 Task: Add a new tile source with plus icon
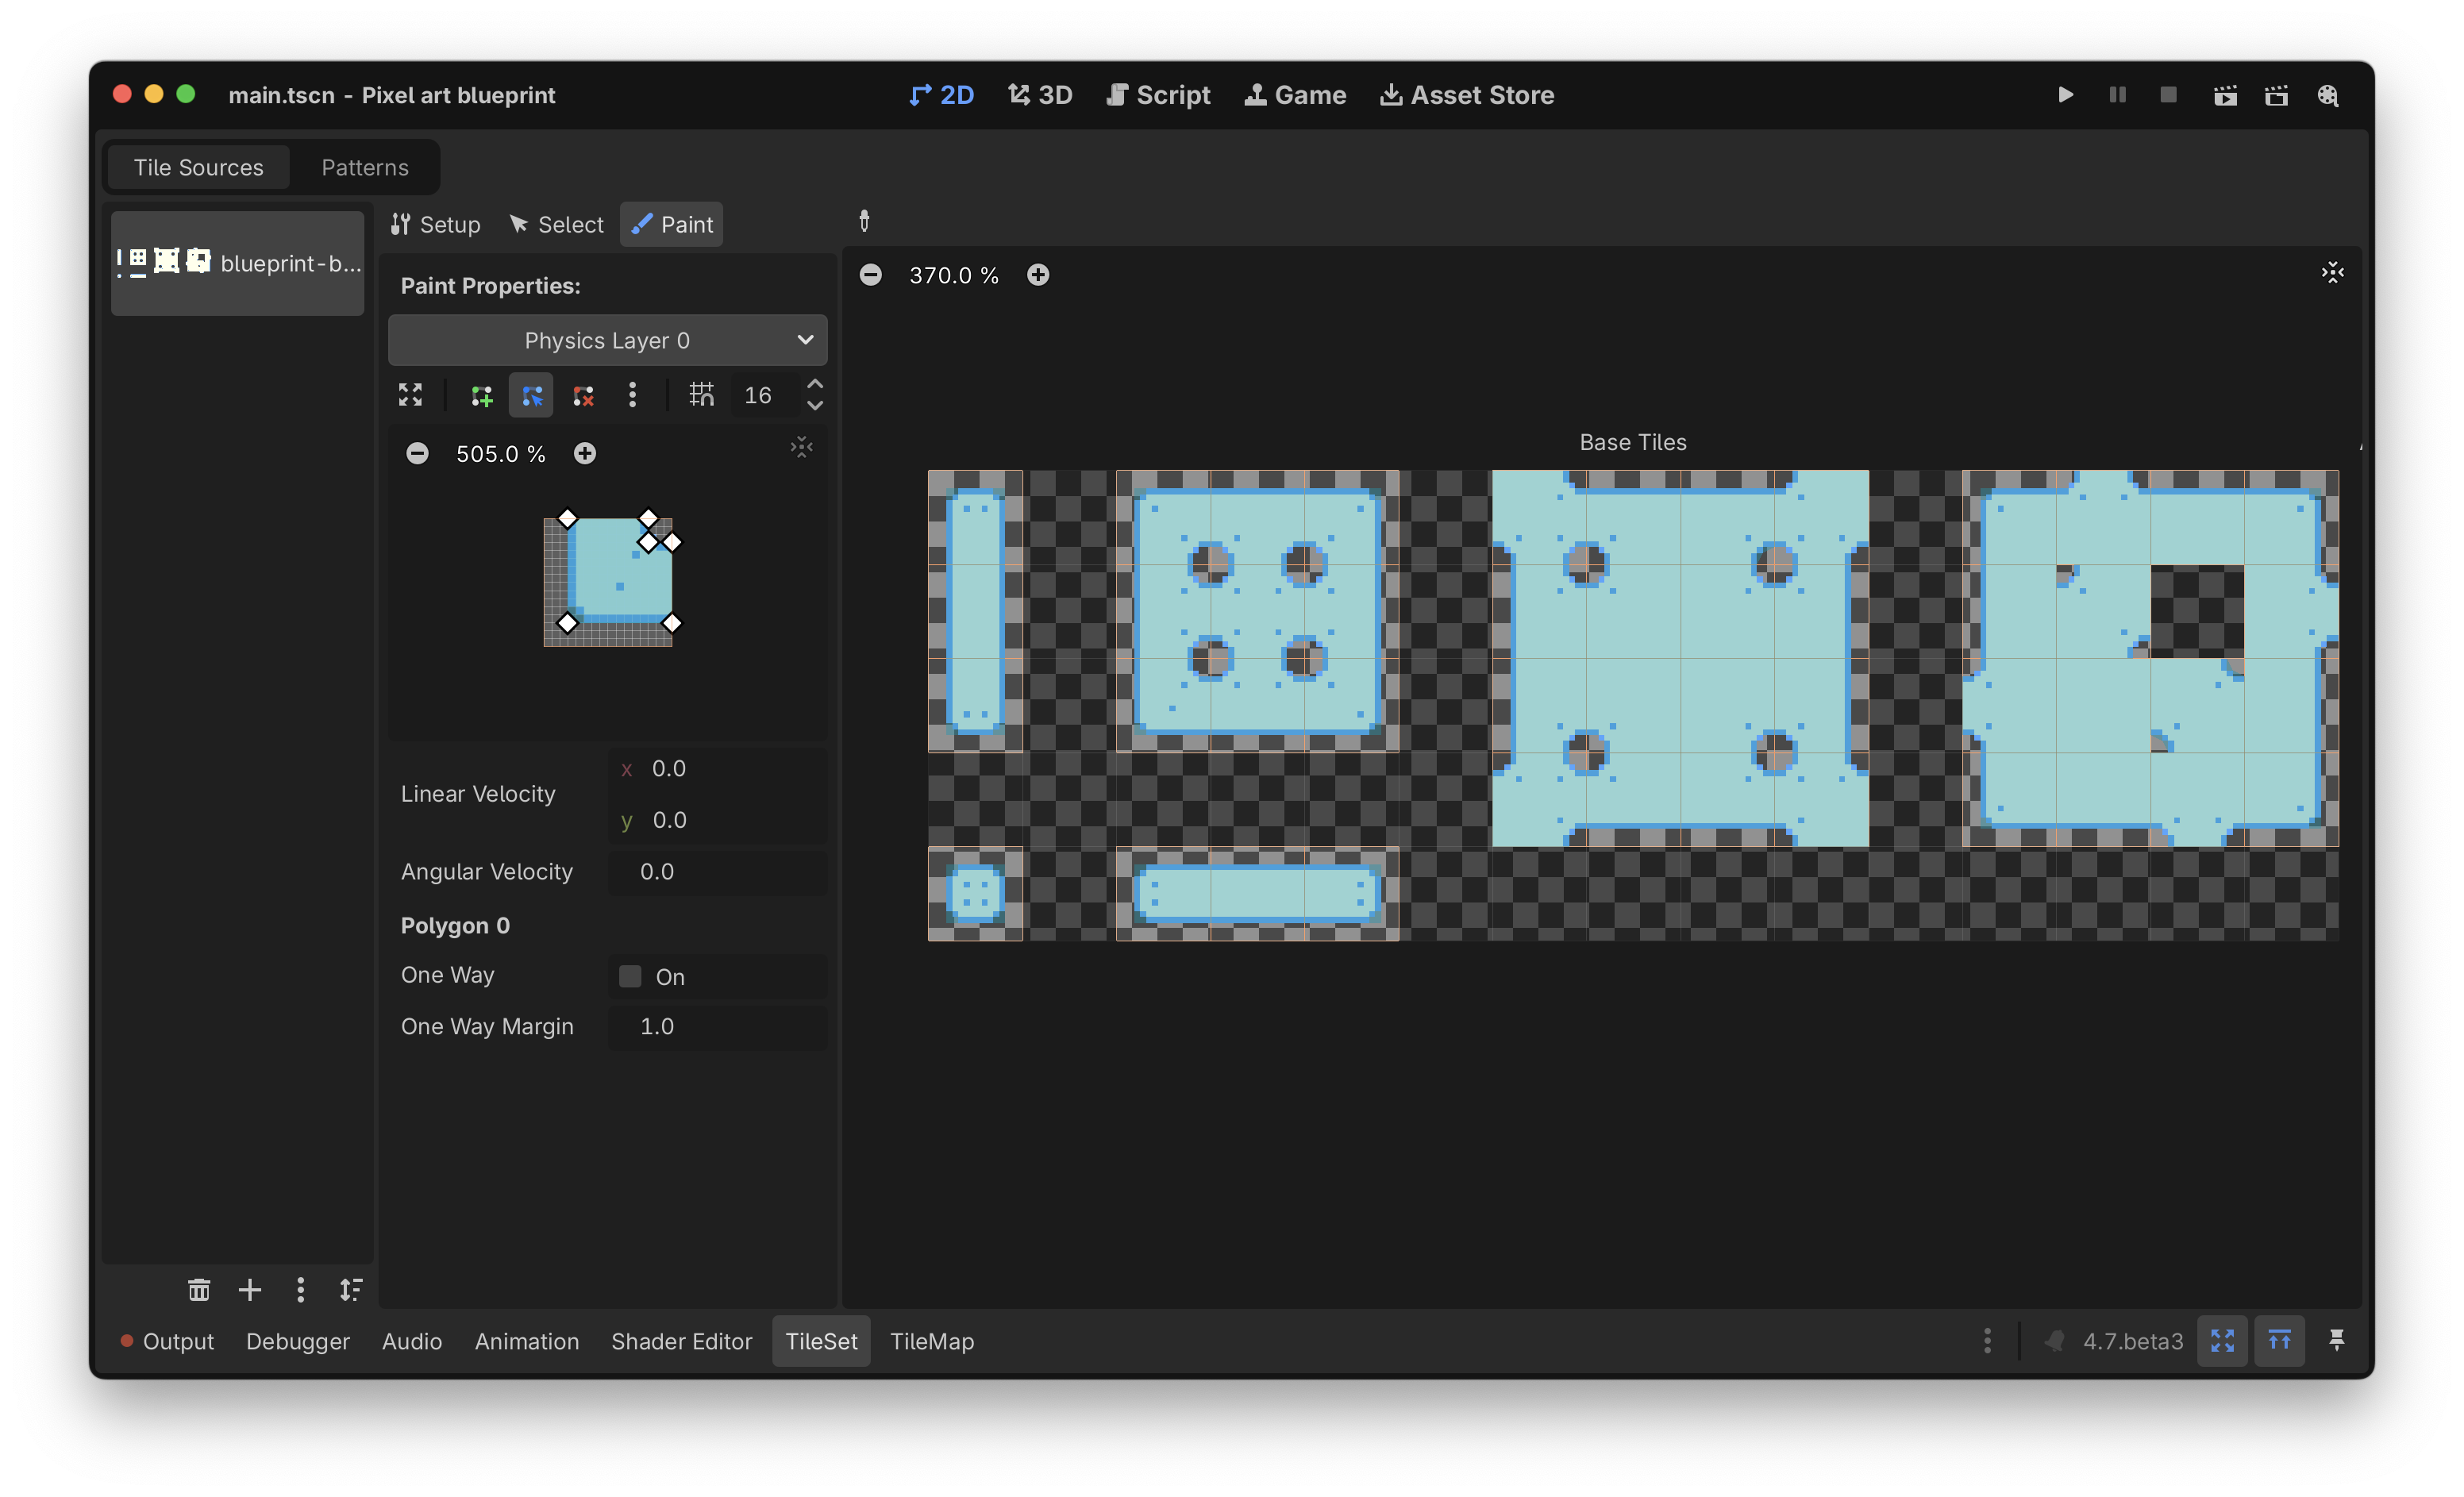[250, 1290]
